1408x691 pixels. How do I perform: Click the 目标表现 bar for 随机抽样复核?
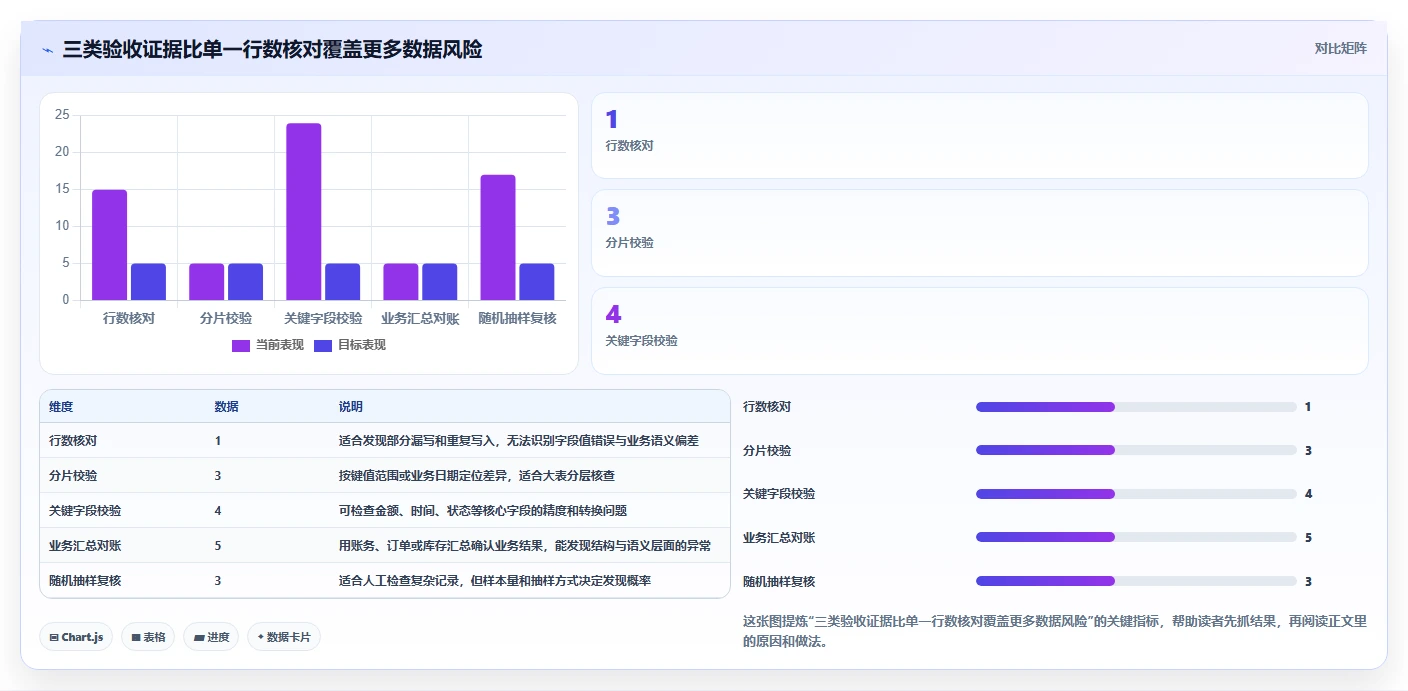[536, 282]
